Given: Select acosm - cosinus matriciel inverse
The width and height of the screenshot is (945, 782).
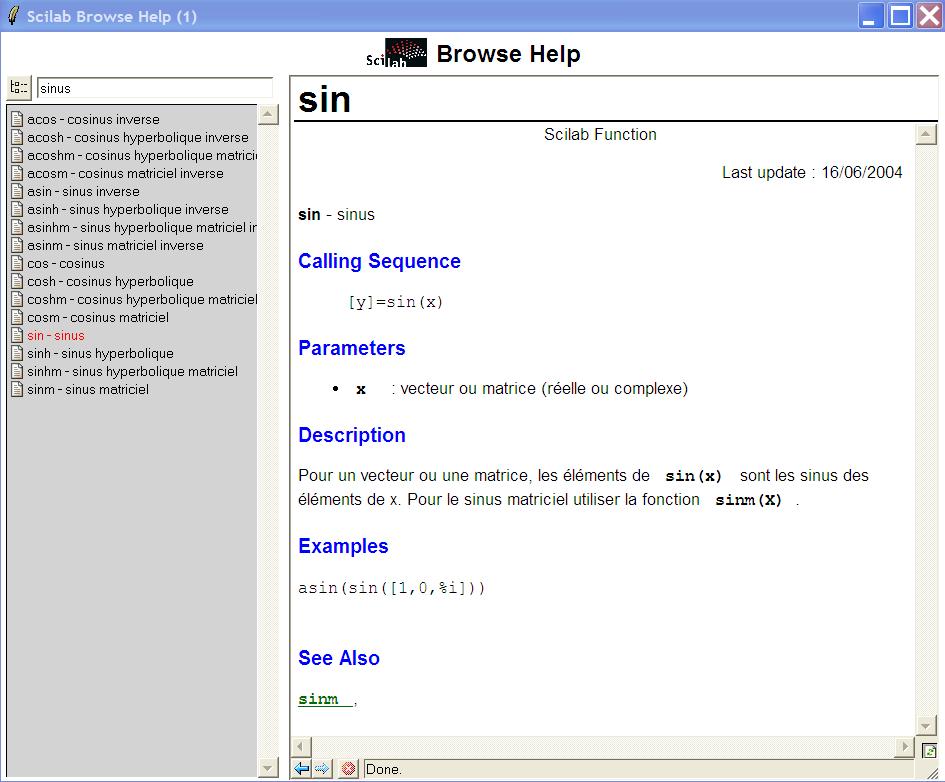Looking at the screenshot, I should click(125, 174).
